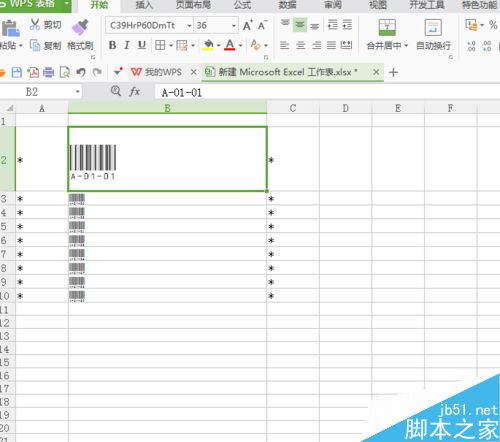
Task: Click the cell borders icon
Action: pyautogui.click(x=160, y=45)
